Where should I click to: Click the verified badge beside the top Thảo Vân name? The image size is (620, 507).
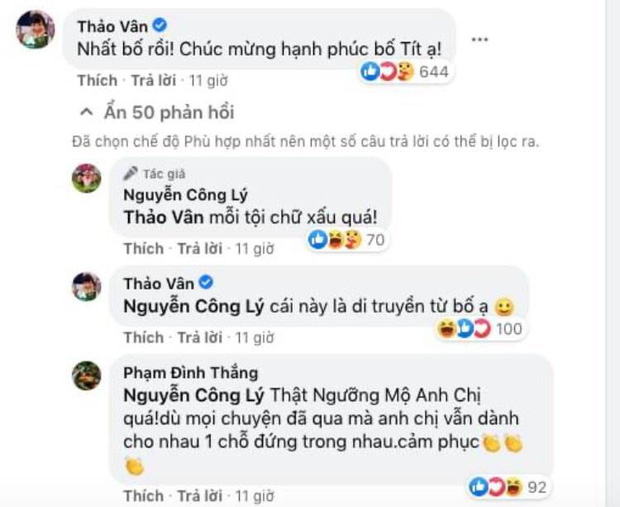point(160,26)
